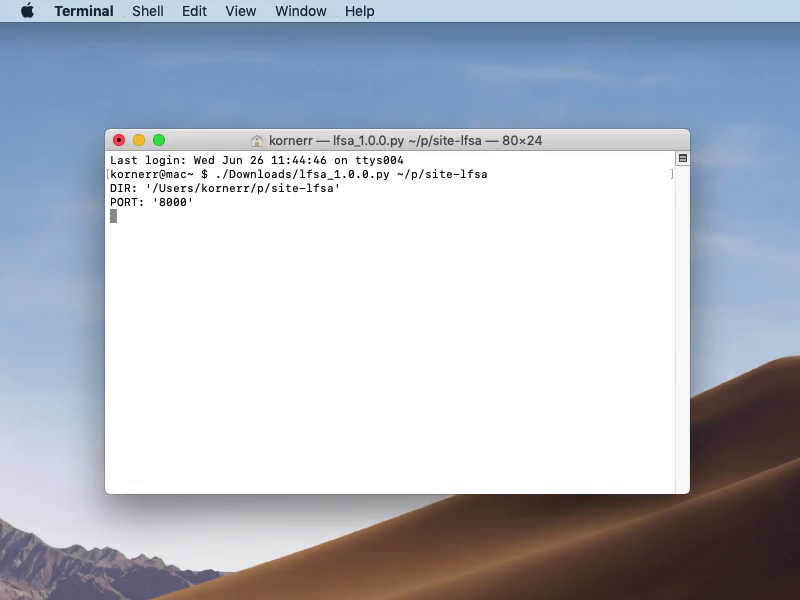
Task: Click the closing bracket mark right of command
Action: tap(672, 174)
